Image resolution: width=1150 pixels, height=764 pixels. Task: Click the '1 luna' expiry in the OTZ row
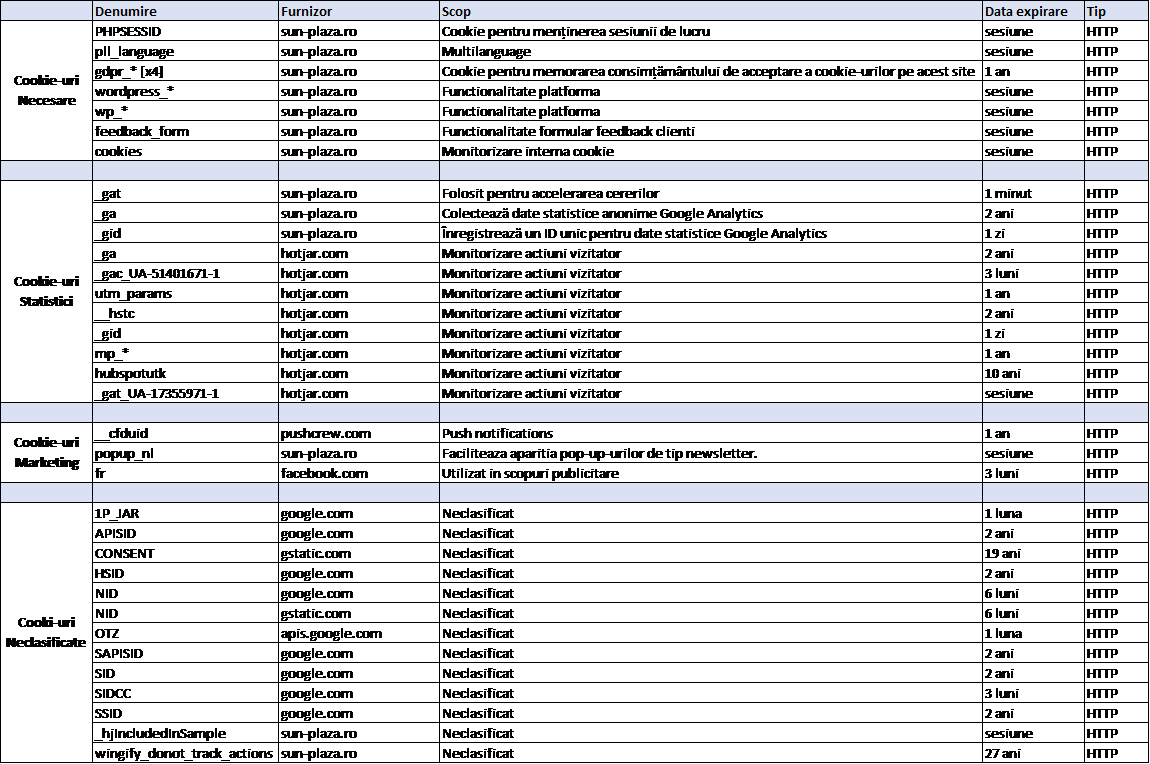[x=1033, y=633]
